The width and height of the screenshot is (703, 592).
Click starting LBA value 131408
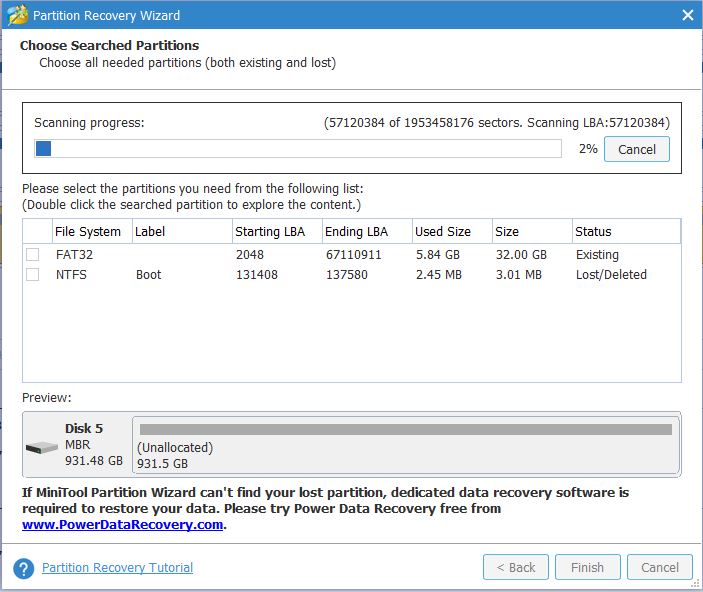257,274
